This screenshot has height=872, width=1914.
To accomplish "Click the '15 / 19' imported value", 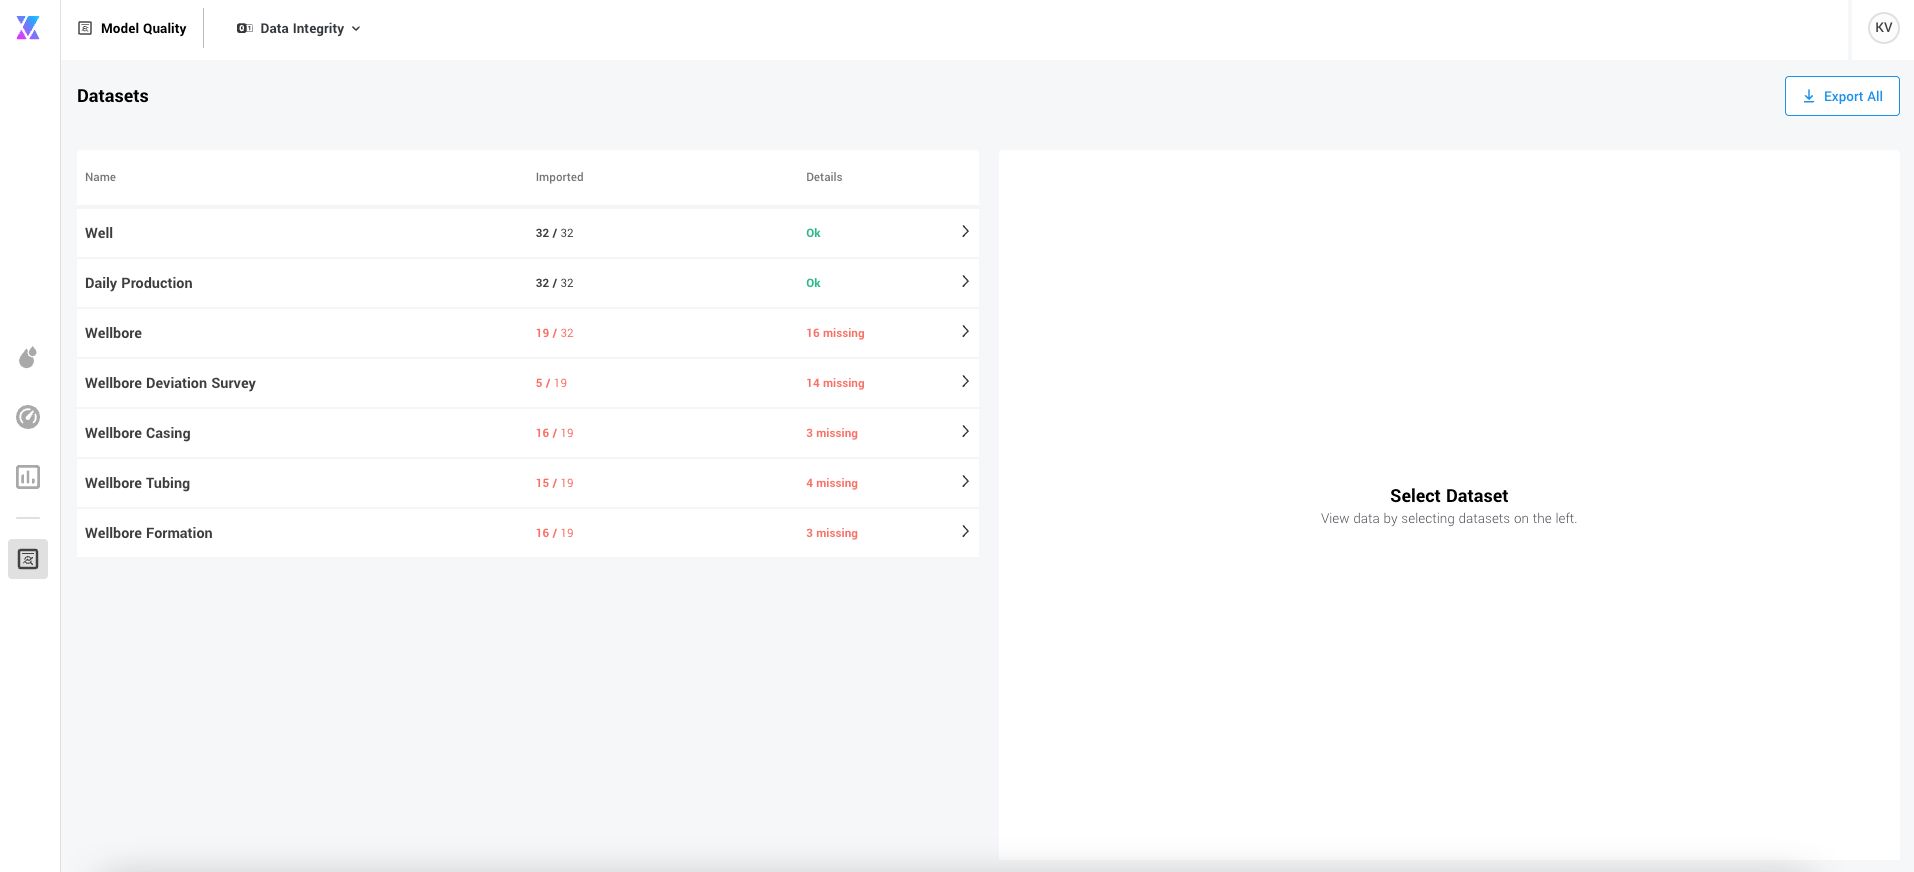I will tap(555, 483).
